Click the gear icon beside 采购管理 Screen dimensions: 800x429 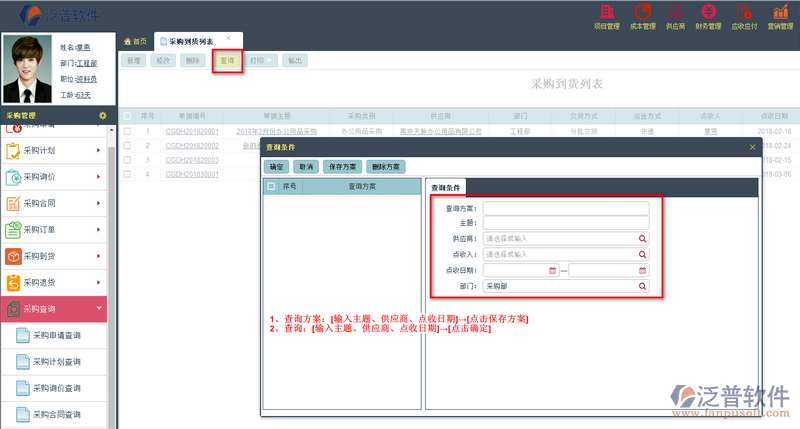pyautogui.click(x=102, y=116)
